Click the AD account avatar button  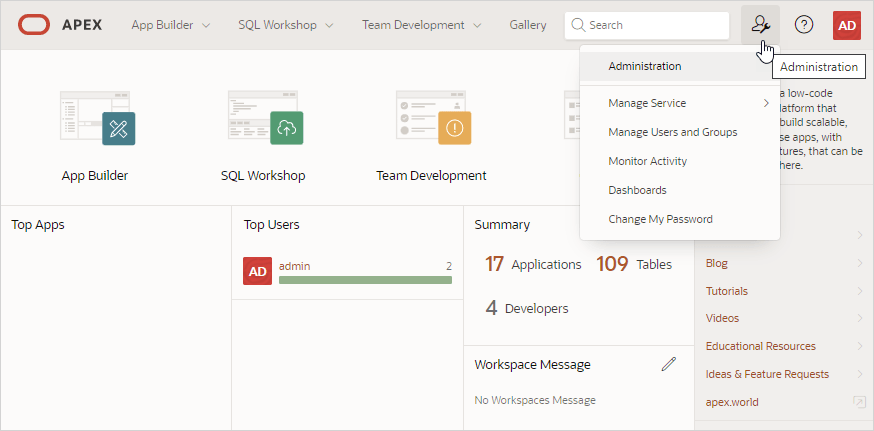(847, 25)
